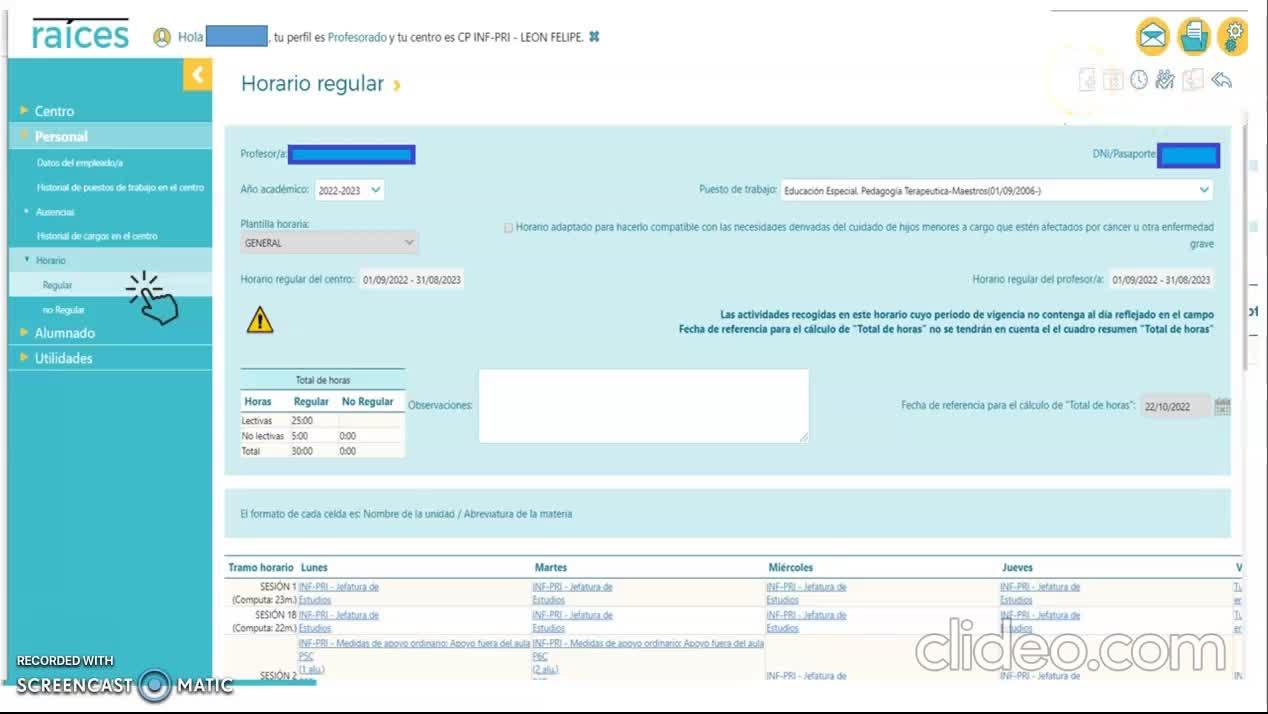1268x714 pixels.
Task: Open Lunes Medidas de apoyo ordinario link
Action: [414, 644]
